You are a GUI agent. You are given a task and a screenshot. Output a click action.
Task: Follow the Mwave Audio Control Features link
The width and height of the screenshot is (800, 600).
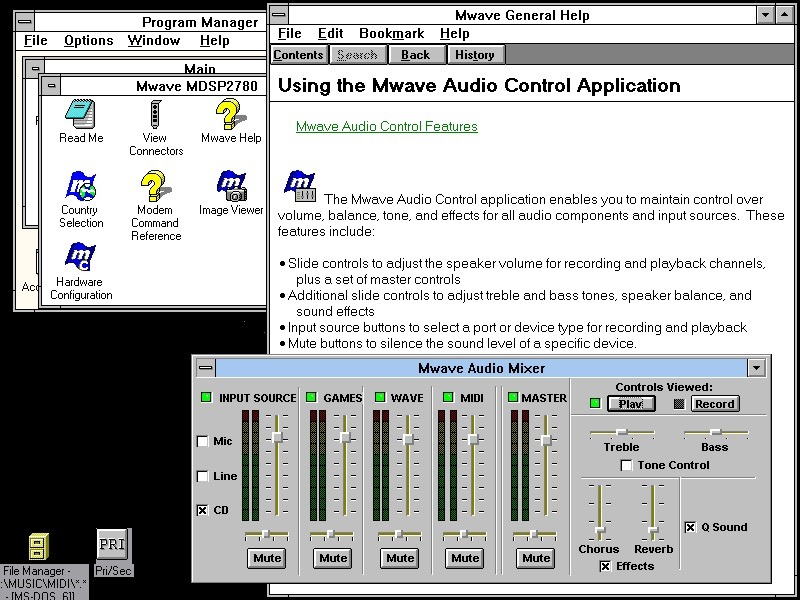pos(387,126)
